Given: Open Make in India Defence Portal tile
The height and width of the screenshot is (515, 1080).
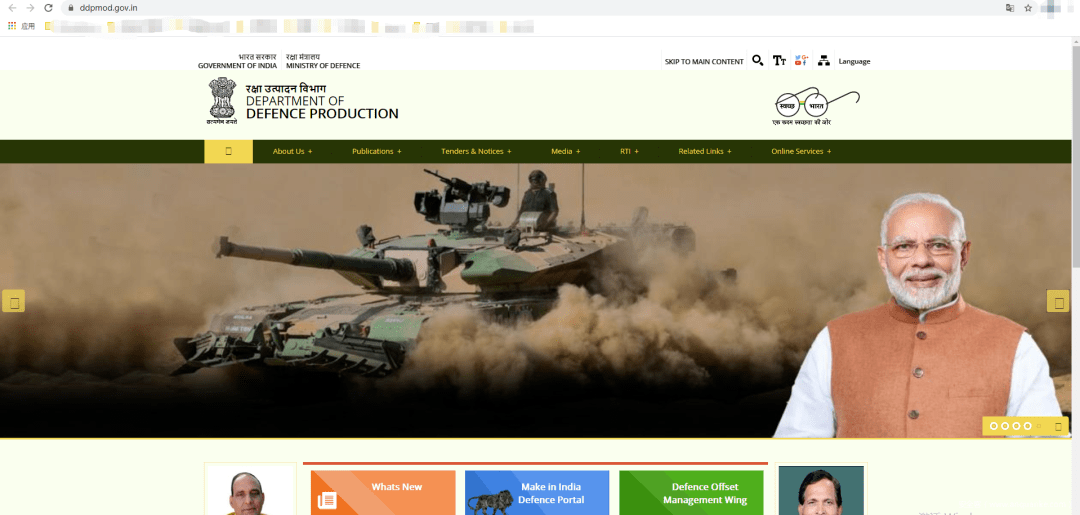Looking at the screenshot, I should 537,492.
